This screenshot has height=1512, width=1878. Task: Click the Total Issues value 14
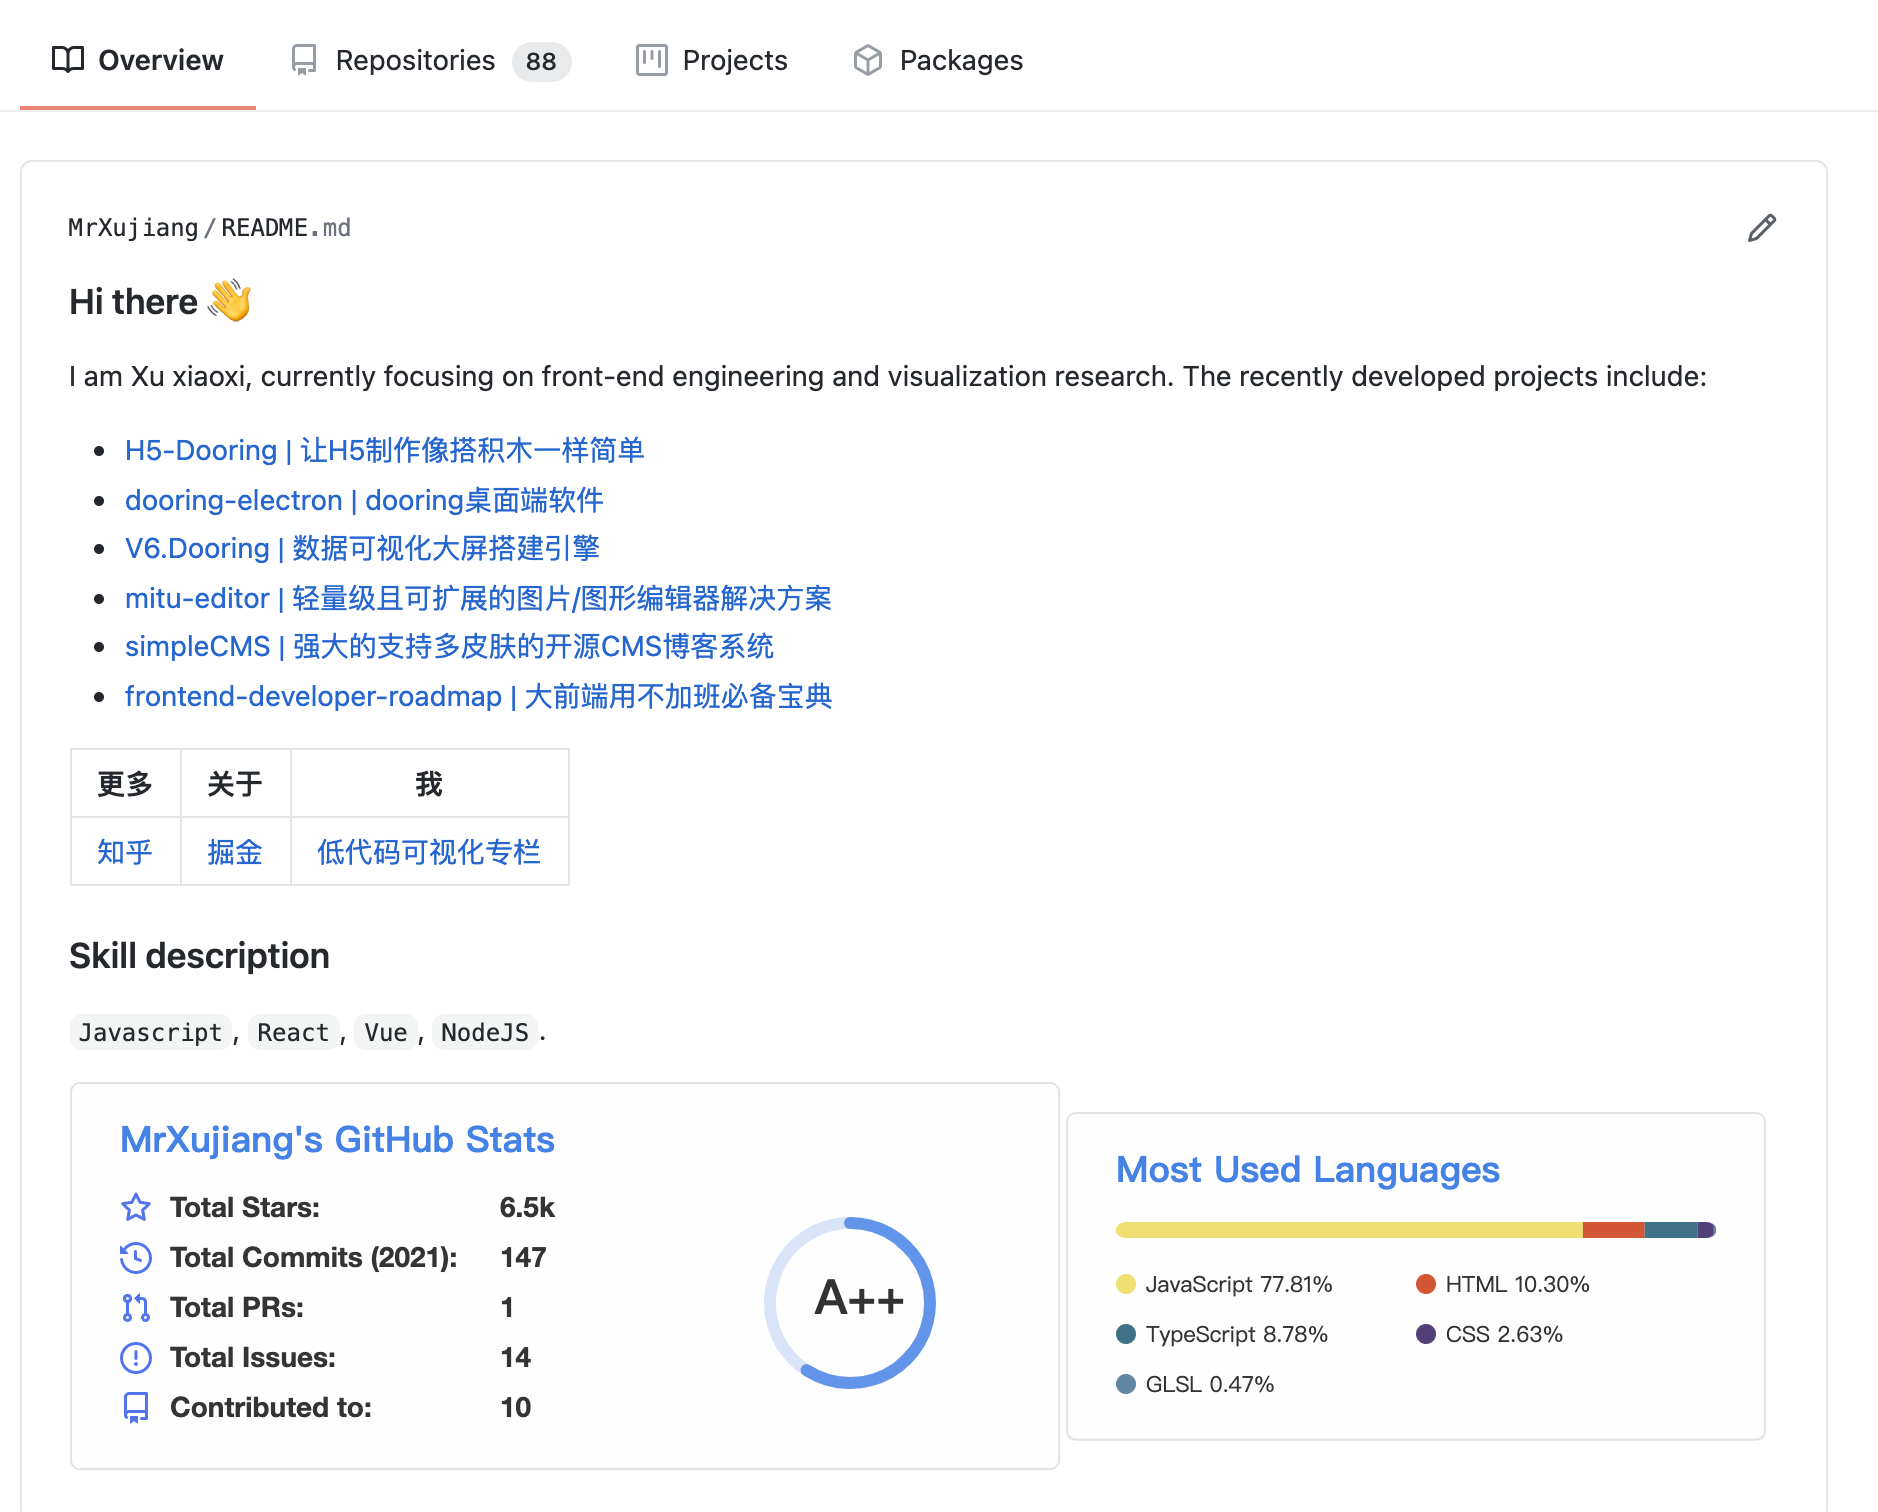(x=515, y=1357)
